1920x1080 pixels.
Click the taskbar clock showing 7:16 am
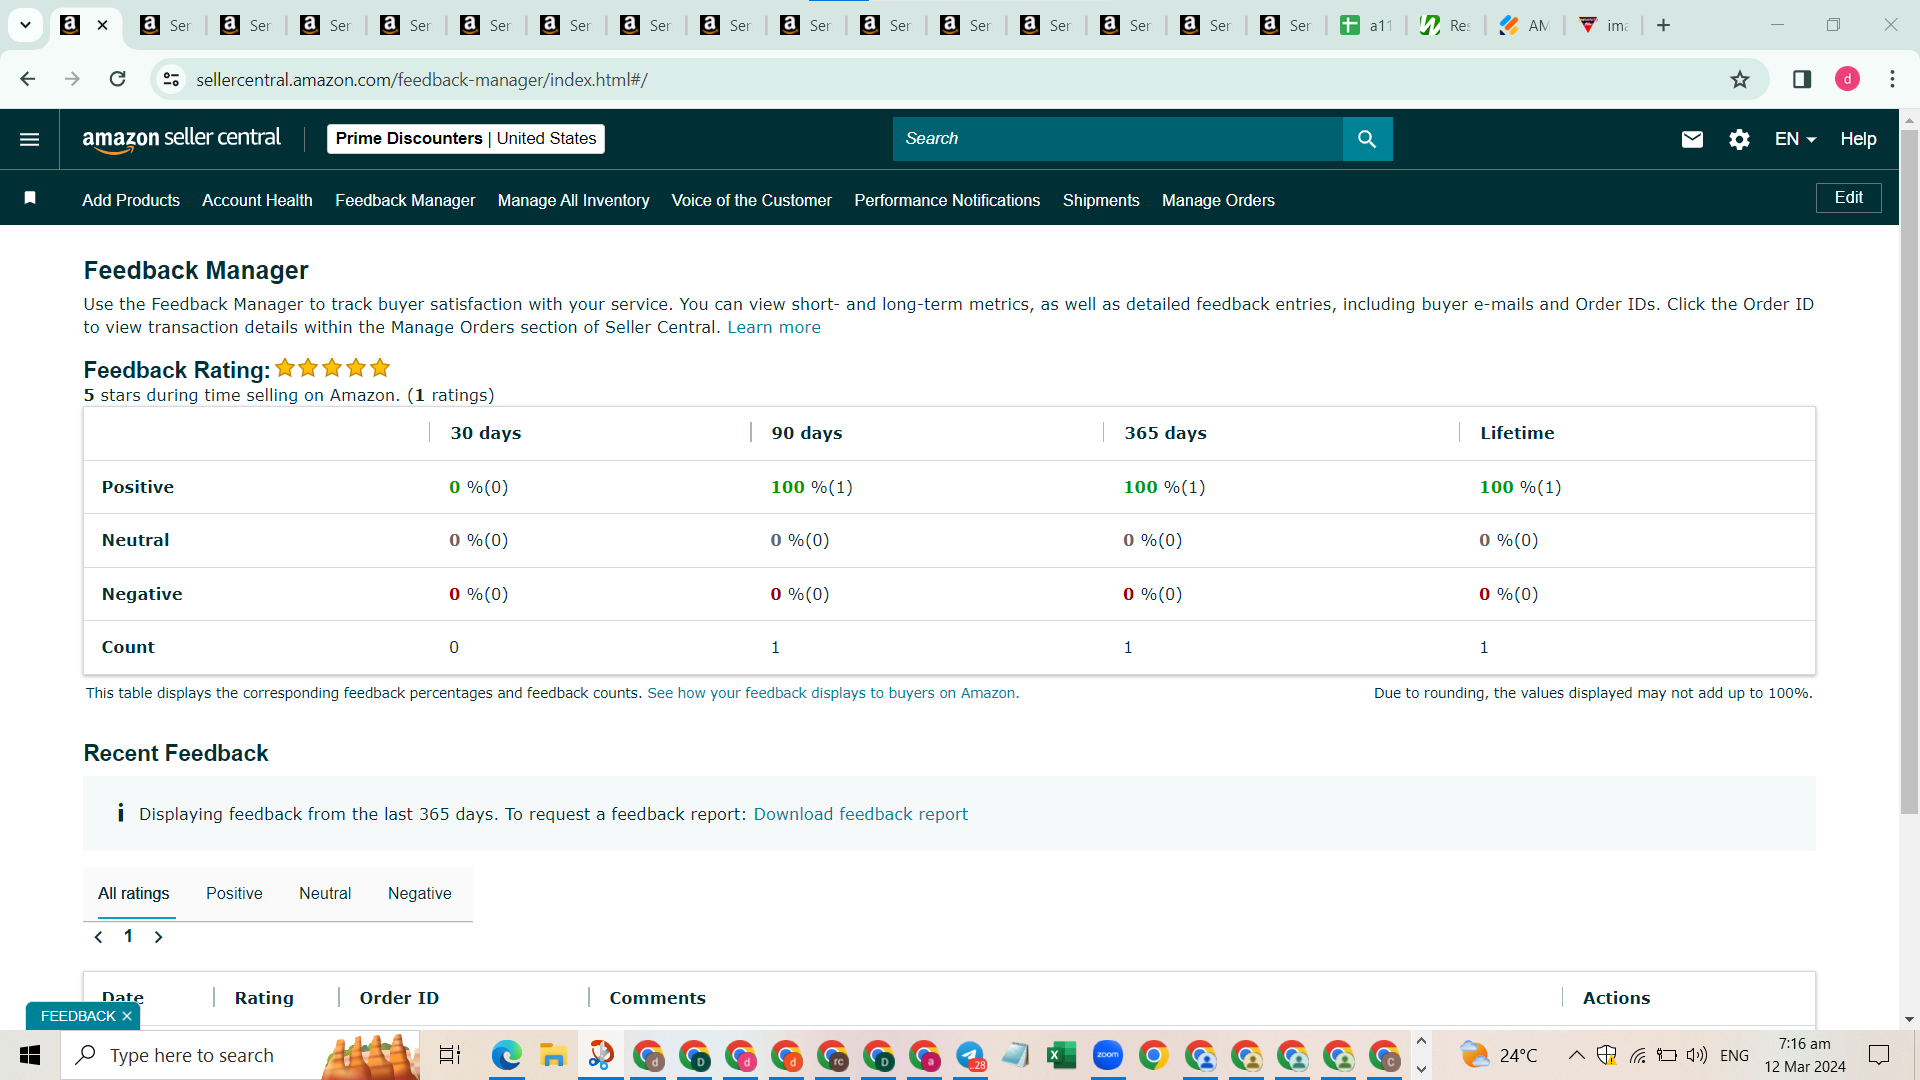point(1804,1055)
